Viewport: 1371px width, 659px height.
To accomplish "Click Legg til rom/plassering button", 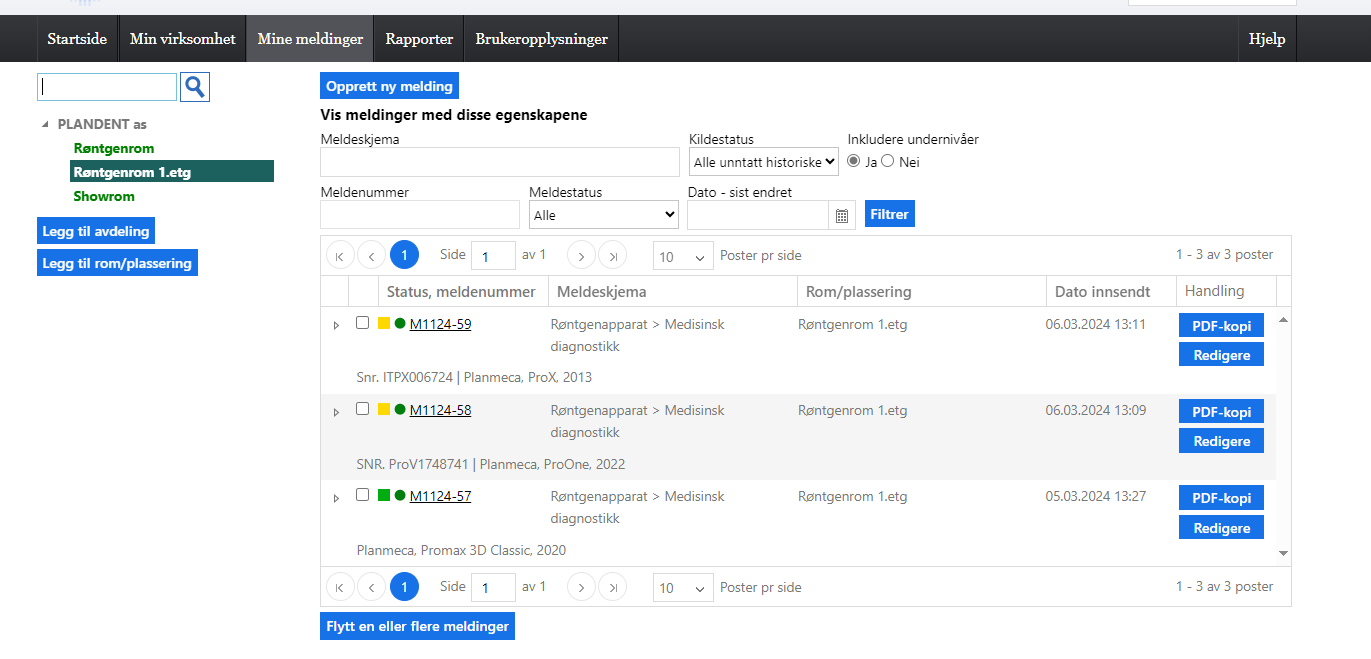I will pos(117,263).
